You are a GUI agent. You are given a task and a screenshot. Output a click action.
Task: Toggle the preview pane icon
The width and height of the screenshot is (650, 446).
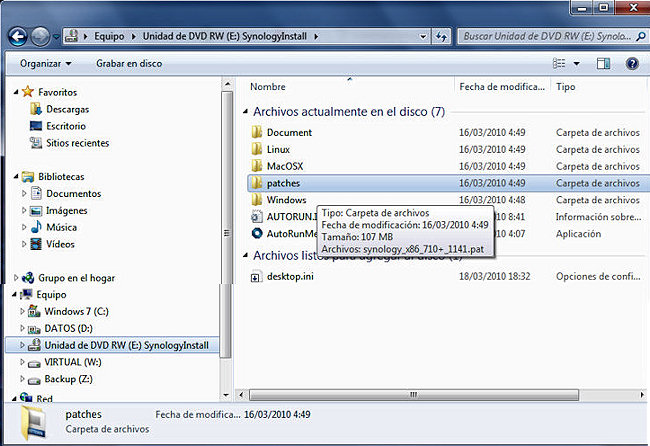click(x=603, y=63)
